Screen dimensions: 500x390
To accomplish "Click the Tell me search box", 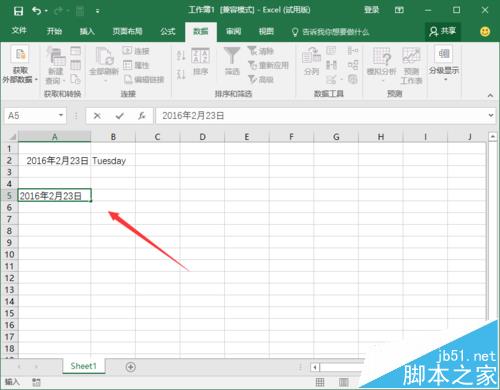I will point(330,32).
